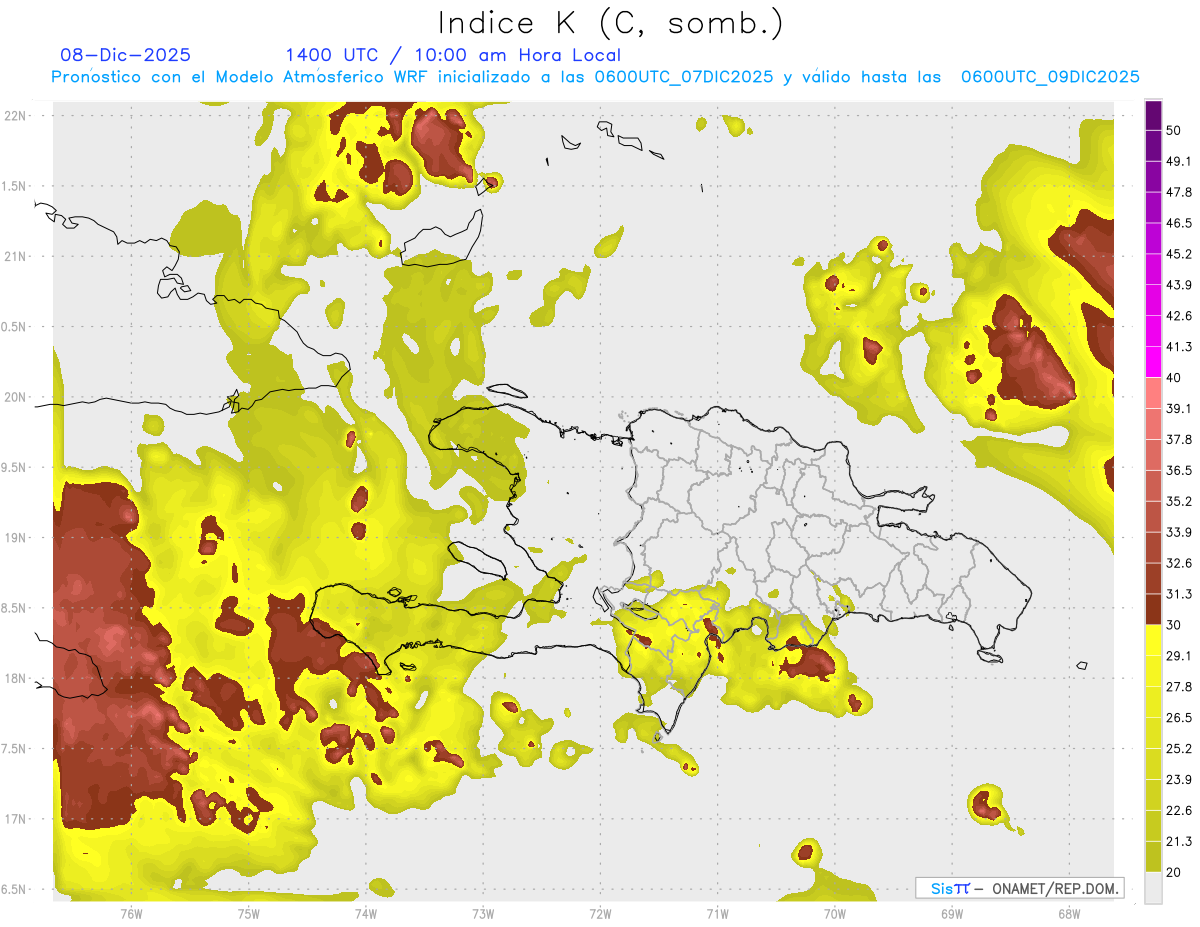The width and height of the screenshot is (1200, 927).
Task: Click the chart title 'Indice K (C, somb.)'
Action: pyautogui.click(x=610, y=22)
